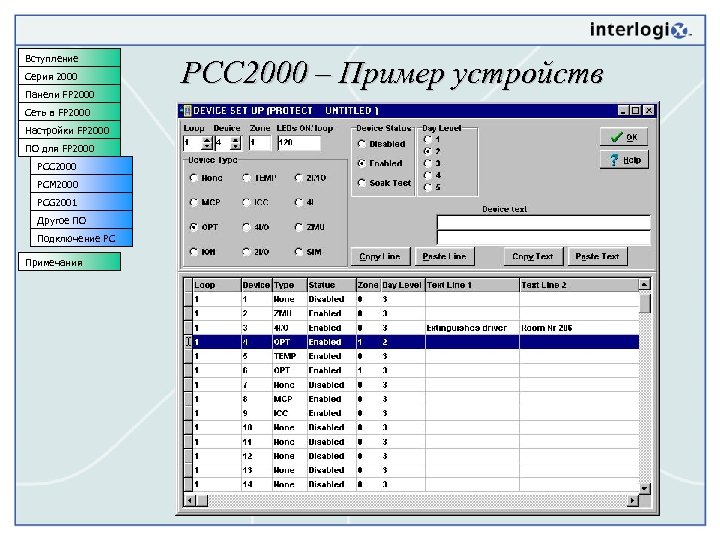Open ПО для FP2000 section

(x=69, y=148)
